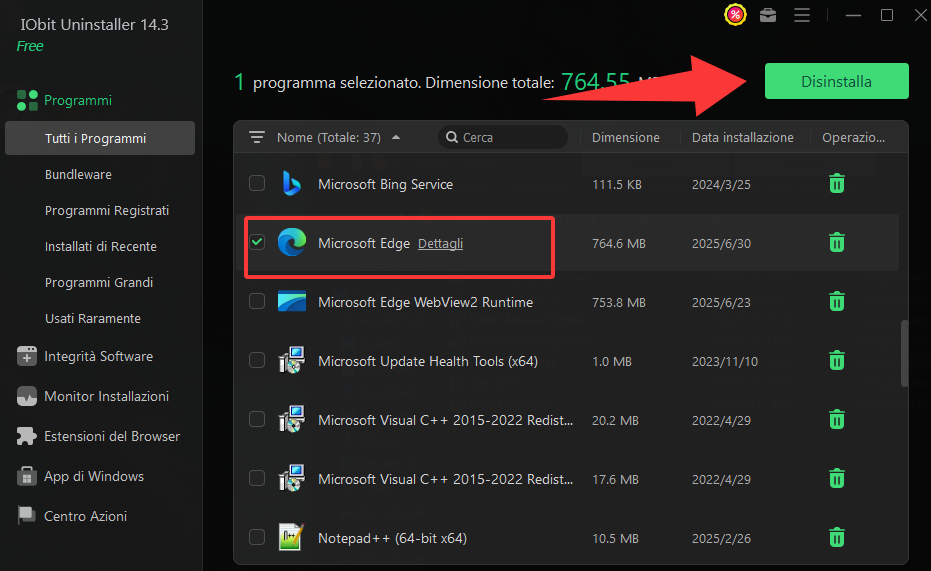Screen dimensions: 931x571
Task: Show Installati di Recente
Action: (101, 246)
